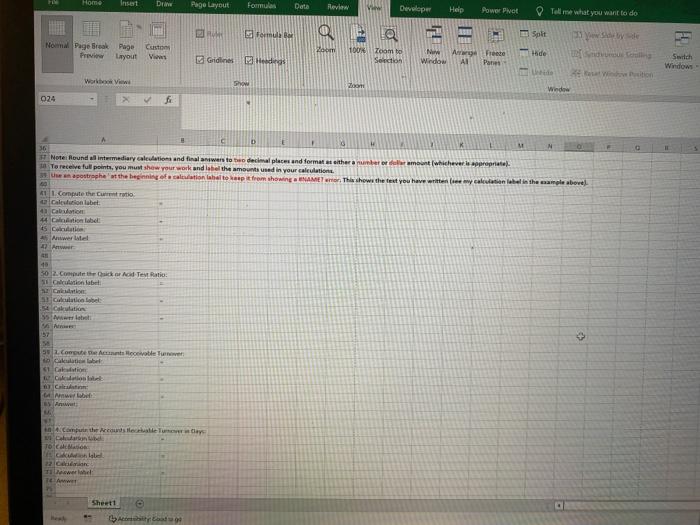Open the Page Layout tab
Viewport: 700px width, 525px height.
pos(210,5)
